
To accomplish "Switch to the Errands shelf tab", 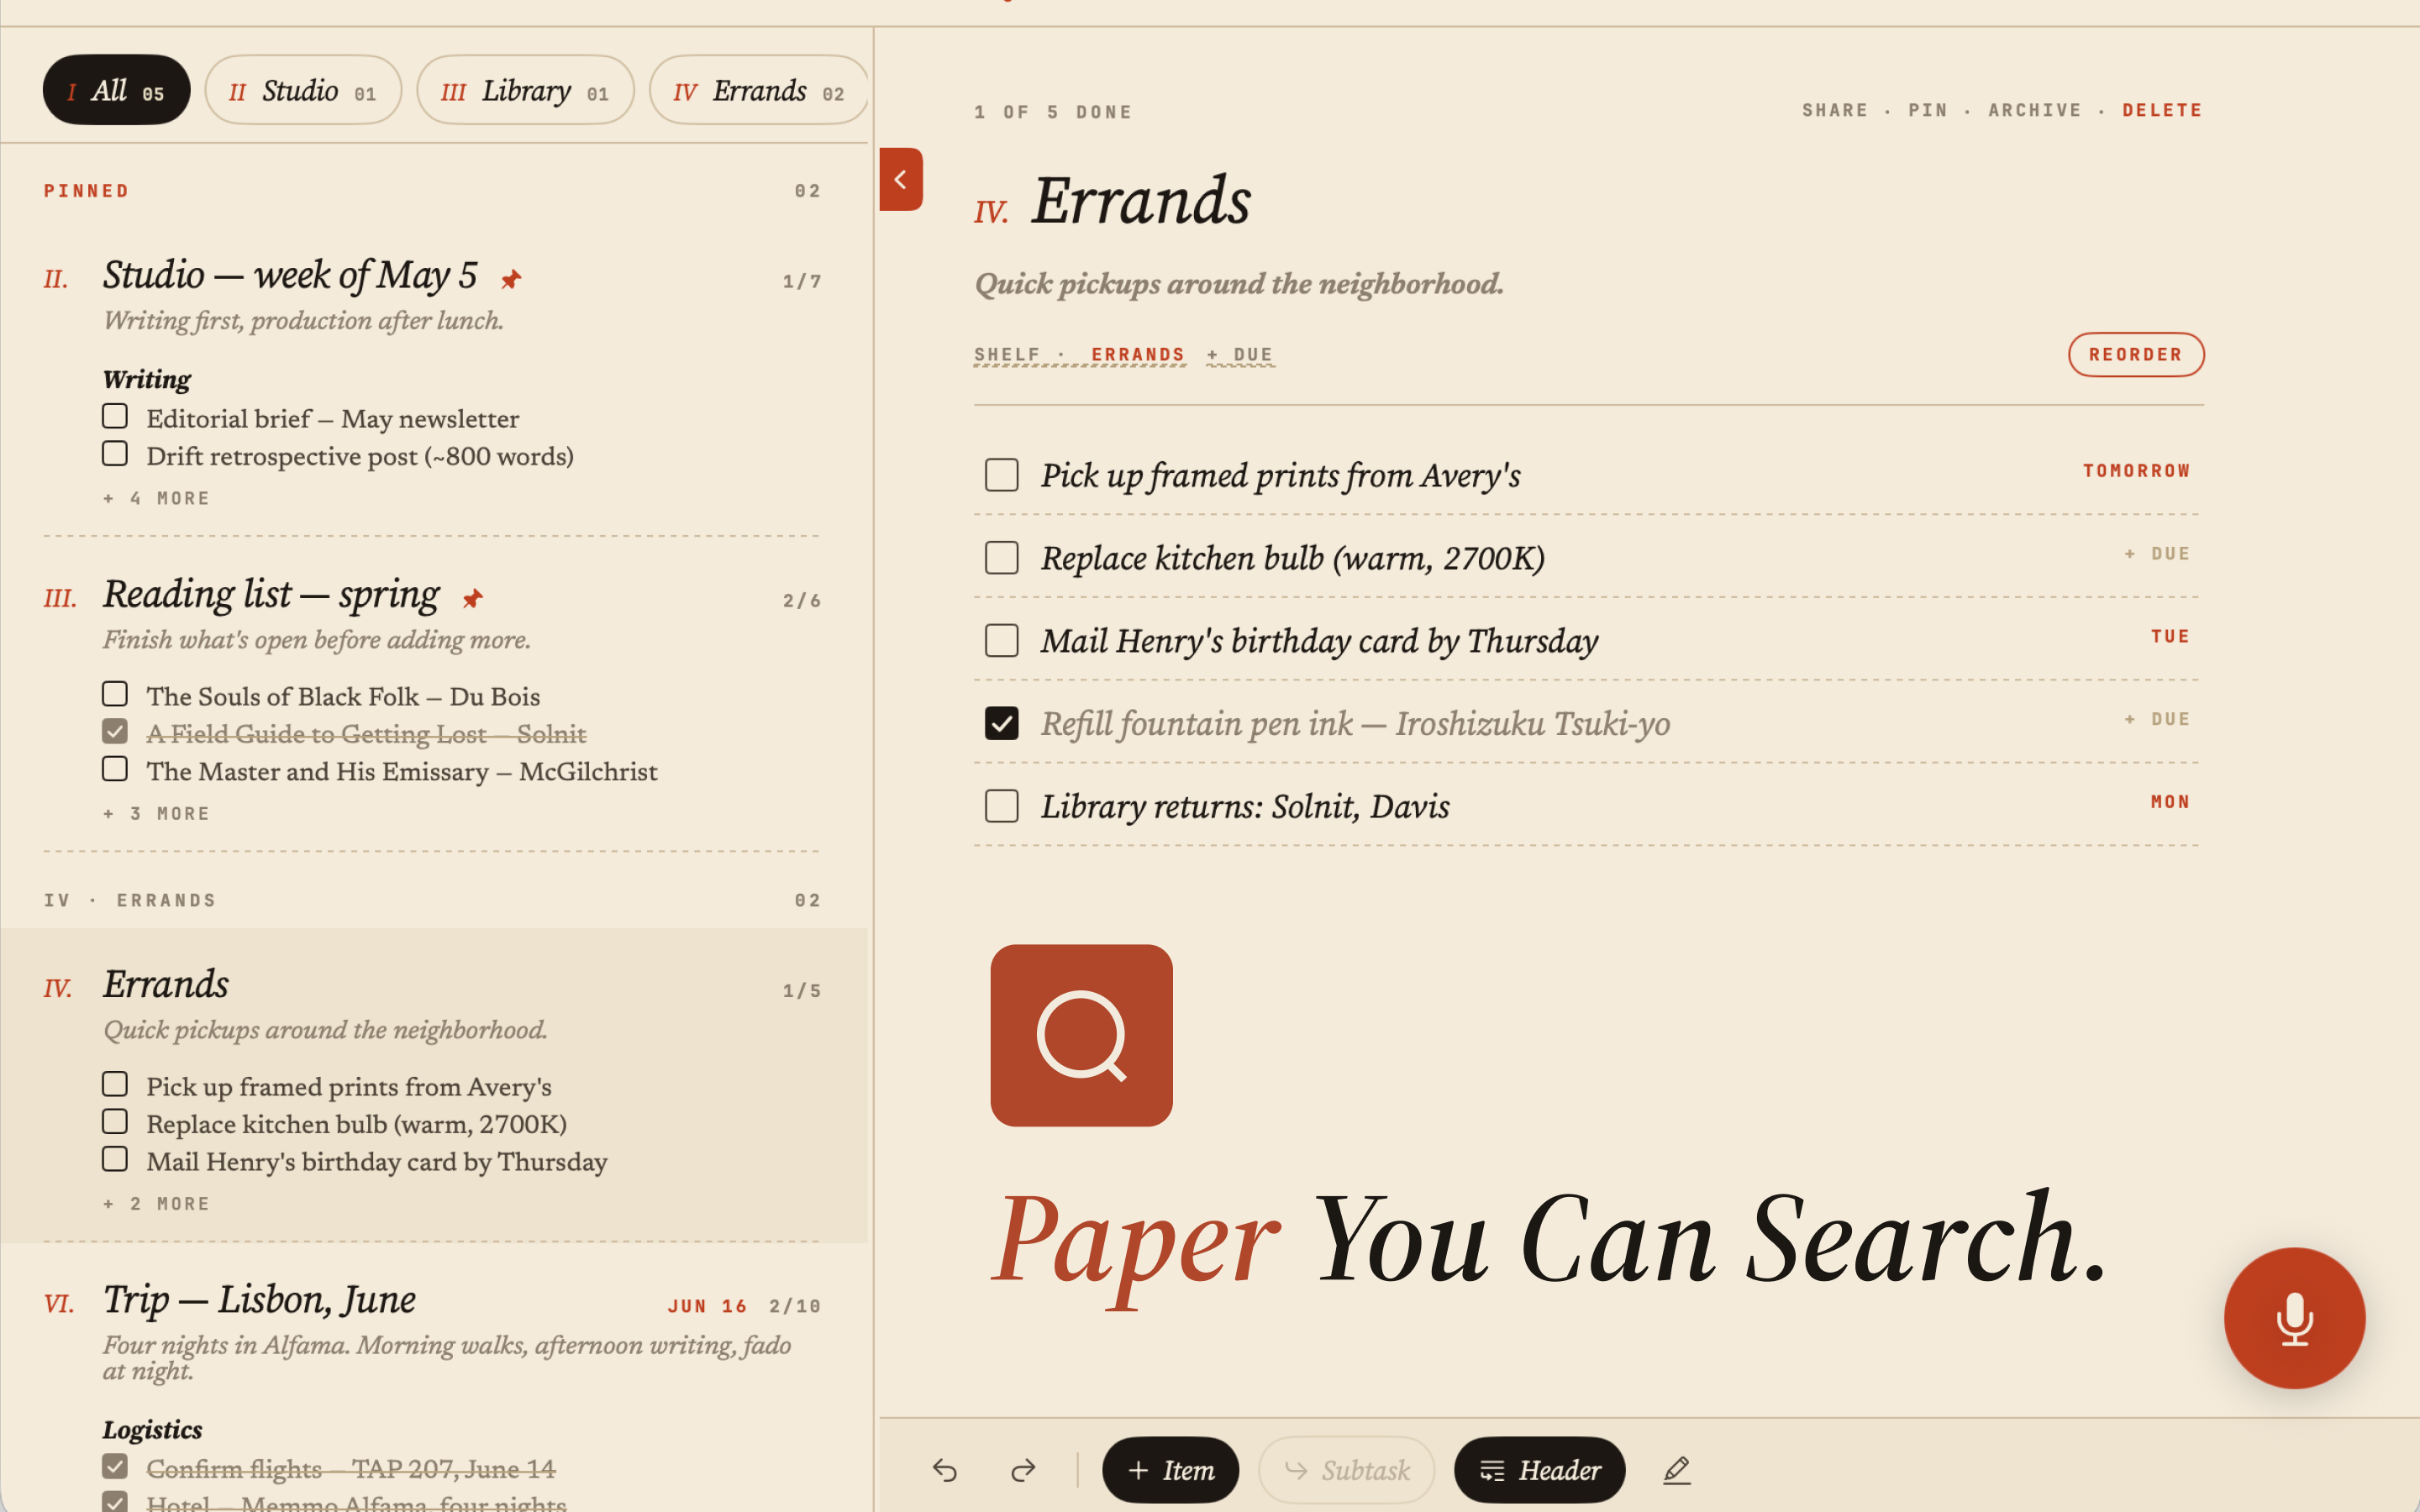I will (x=759, y=90).
